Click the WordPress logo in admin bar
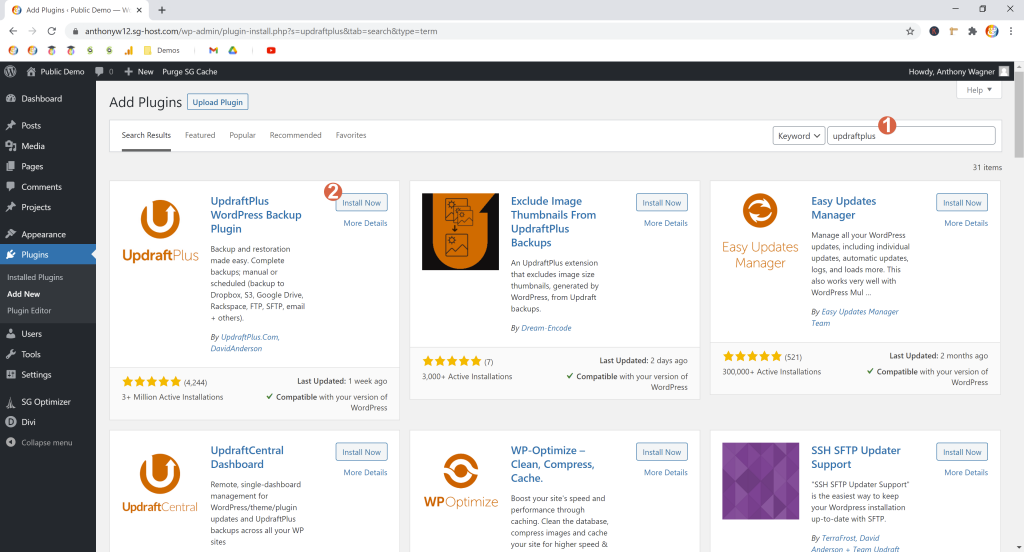Image resolution: width=1024 pixels, height=552 pixels. tap(10, 71)
